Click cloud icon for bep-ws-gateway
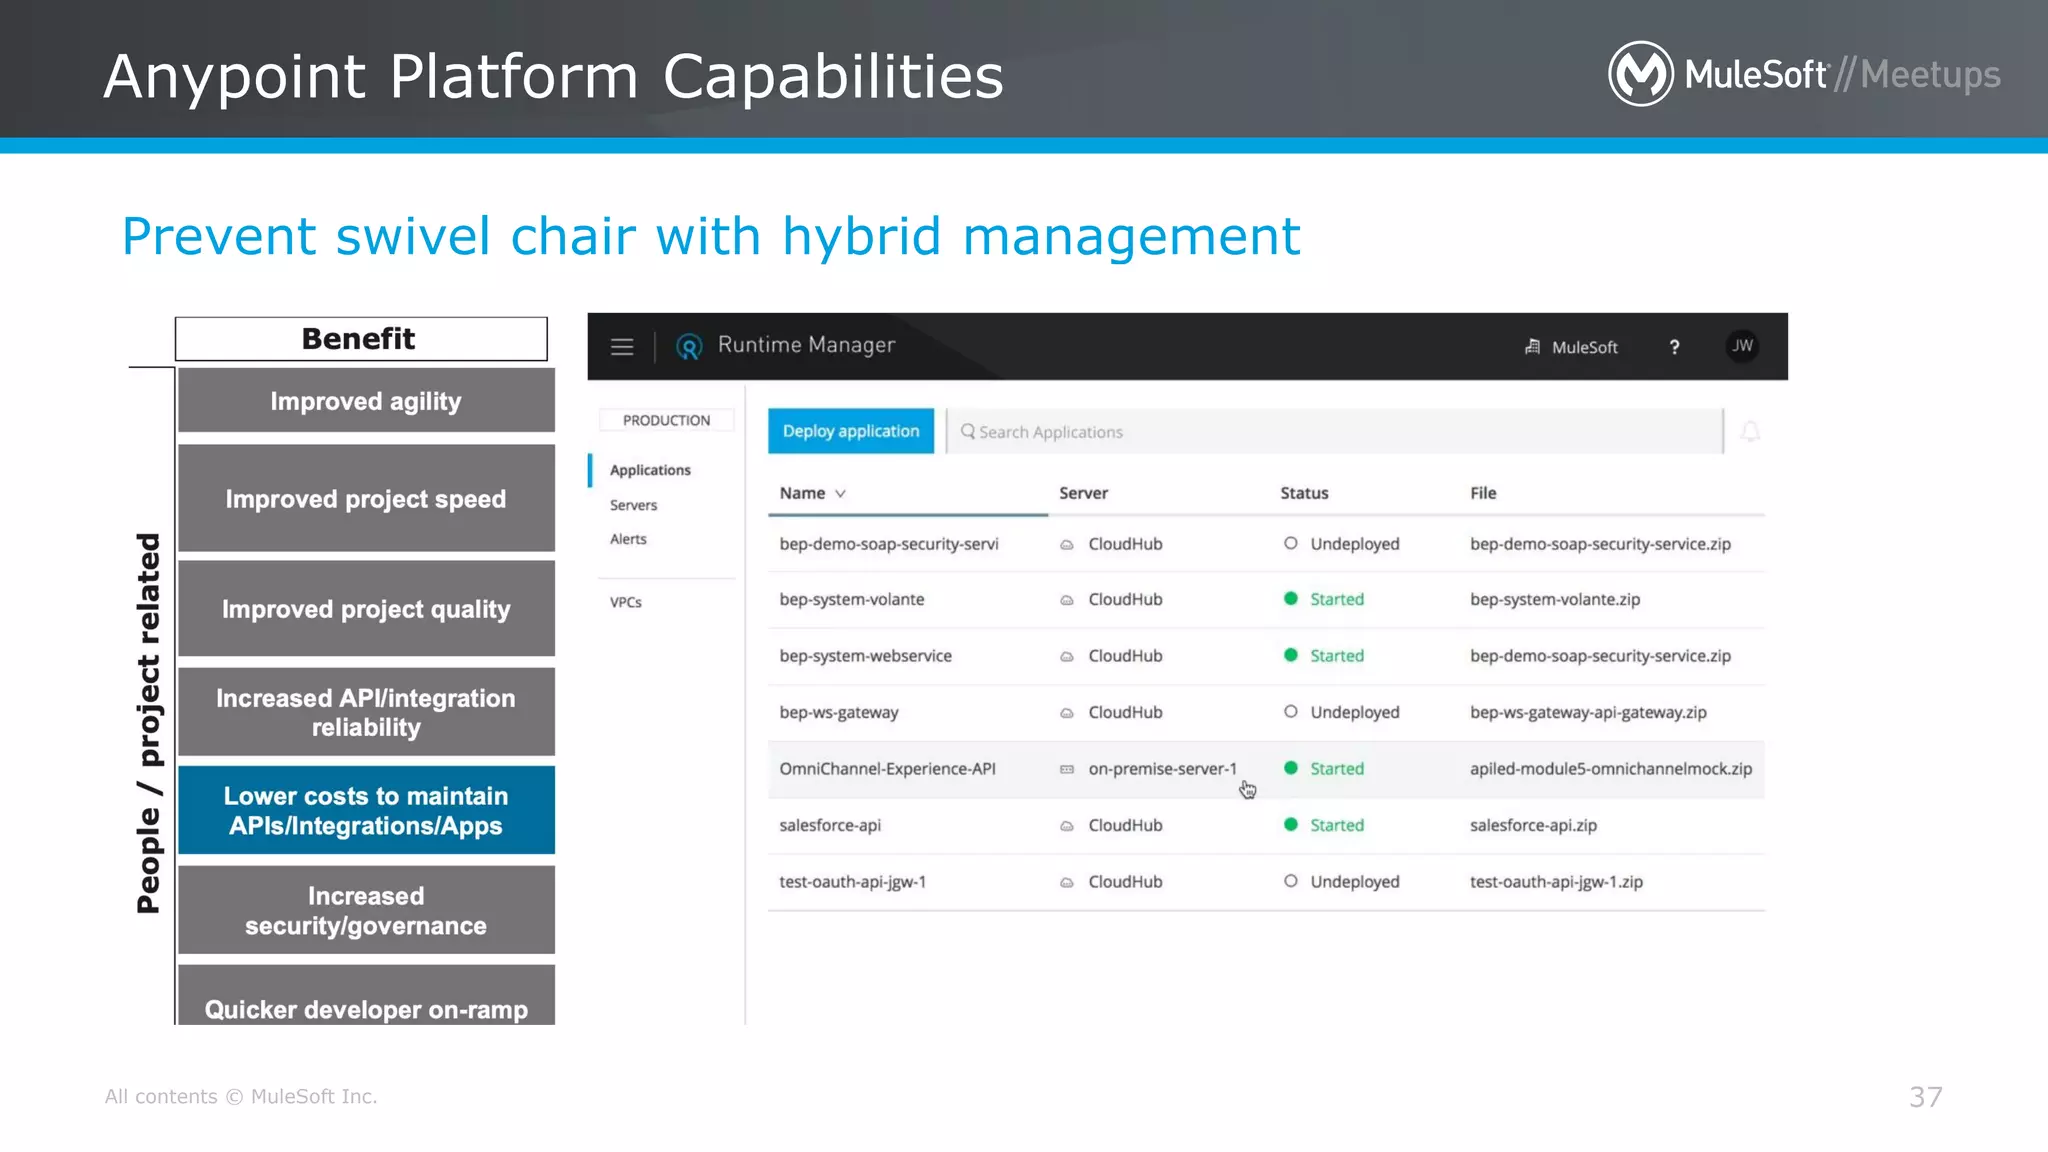 click(x=1067, y=713)
